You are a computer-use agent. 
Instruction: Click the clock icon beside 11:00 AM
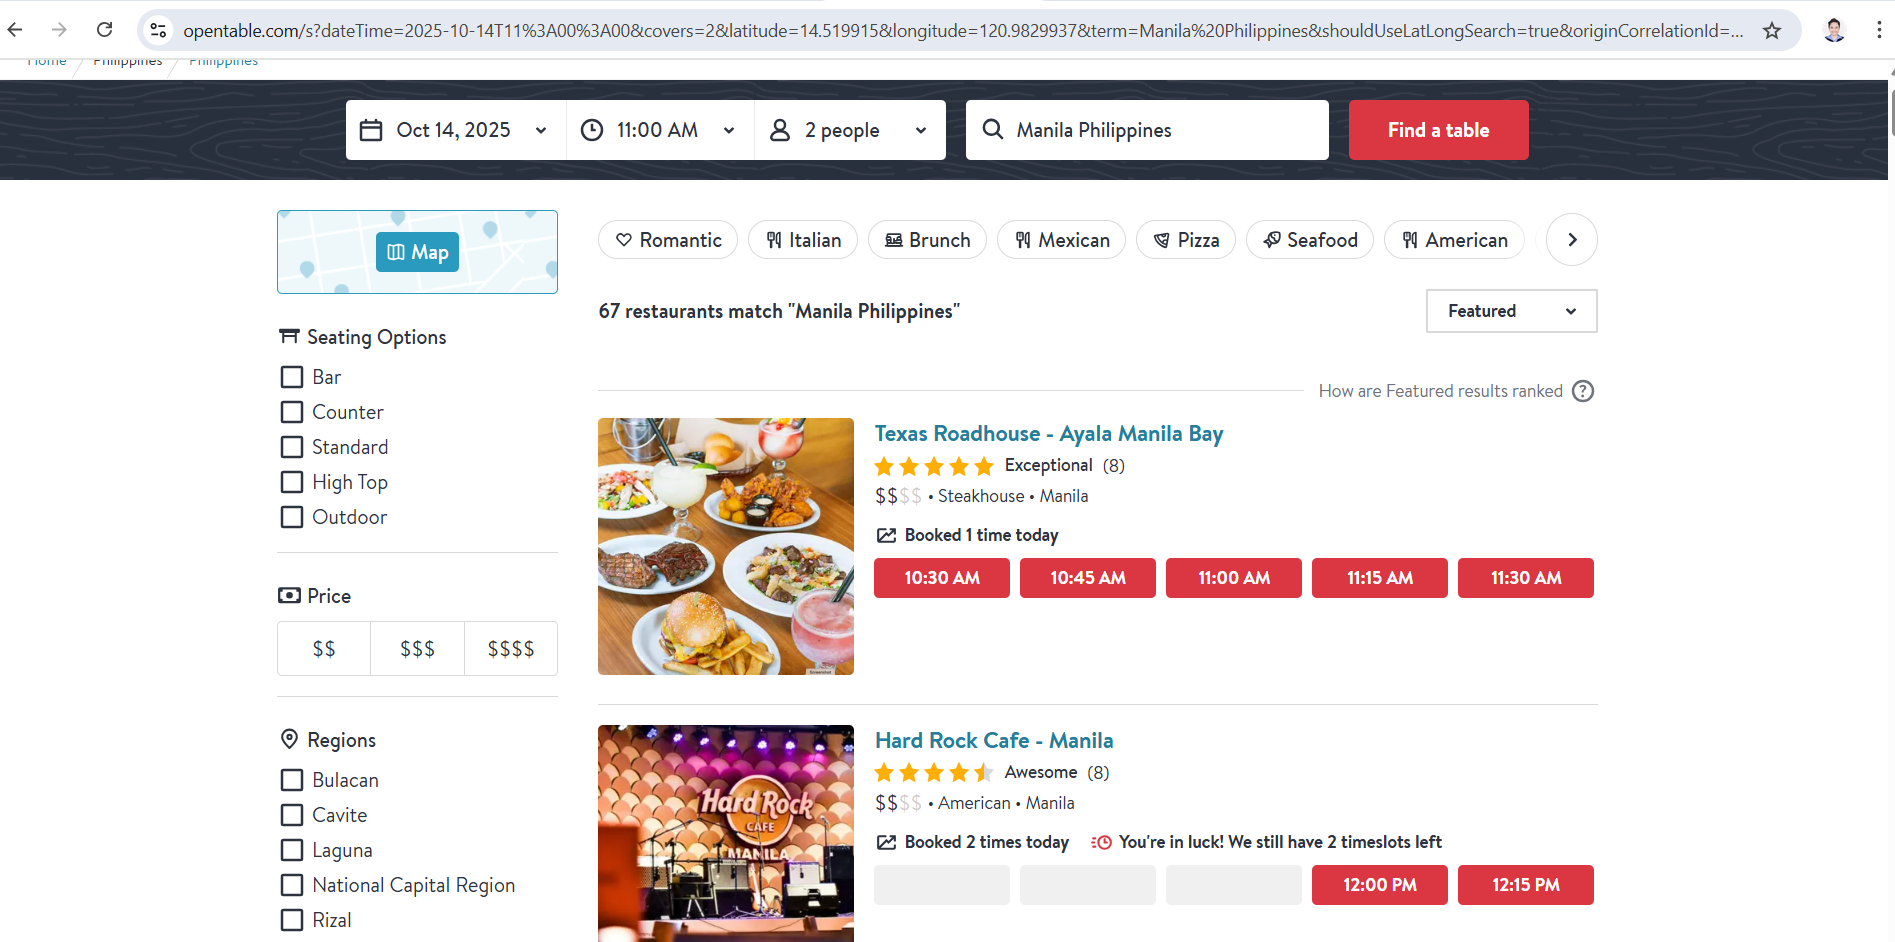click(x=592, y=130)
